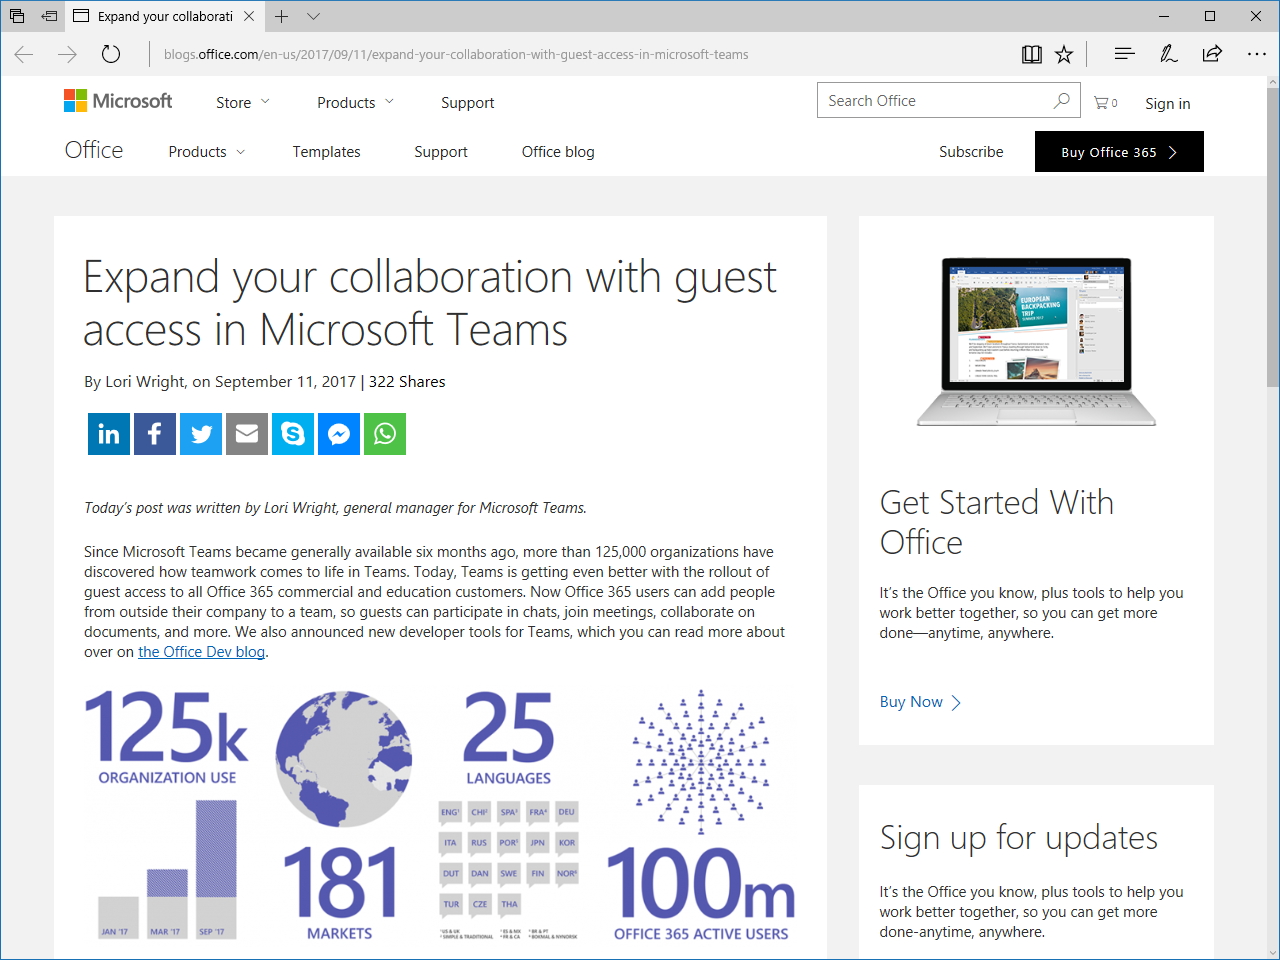Share the article on Skype

coord(292,433)
